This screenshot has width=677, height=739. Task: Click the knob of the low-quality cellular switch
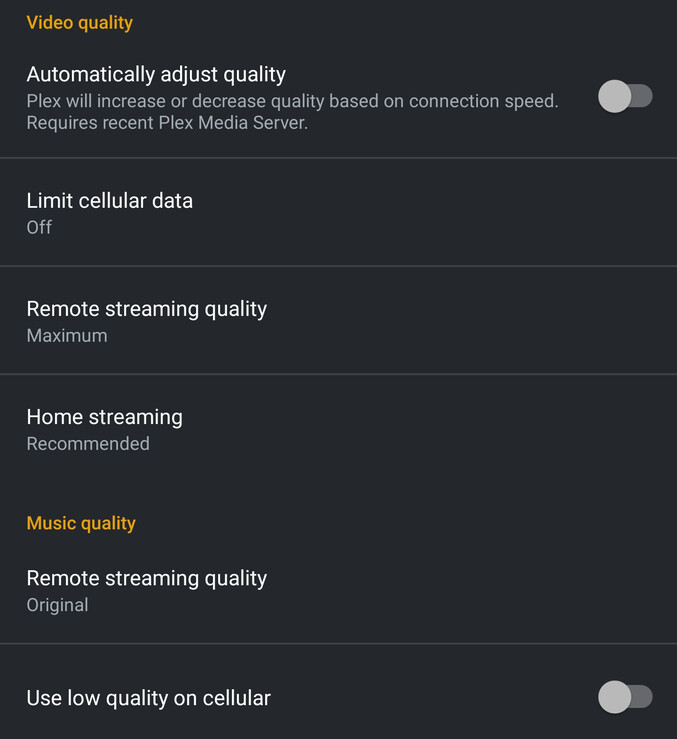pos(614,697)
